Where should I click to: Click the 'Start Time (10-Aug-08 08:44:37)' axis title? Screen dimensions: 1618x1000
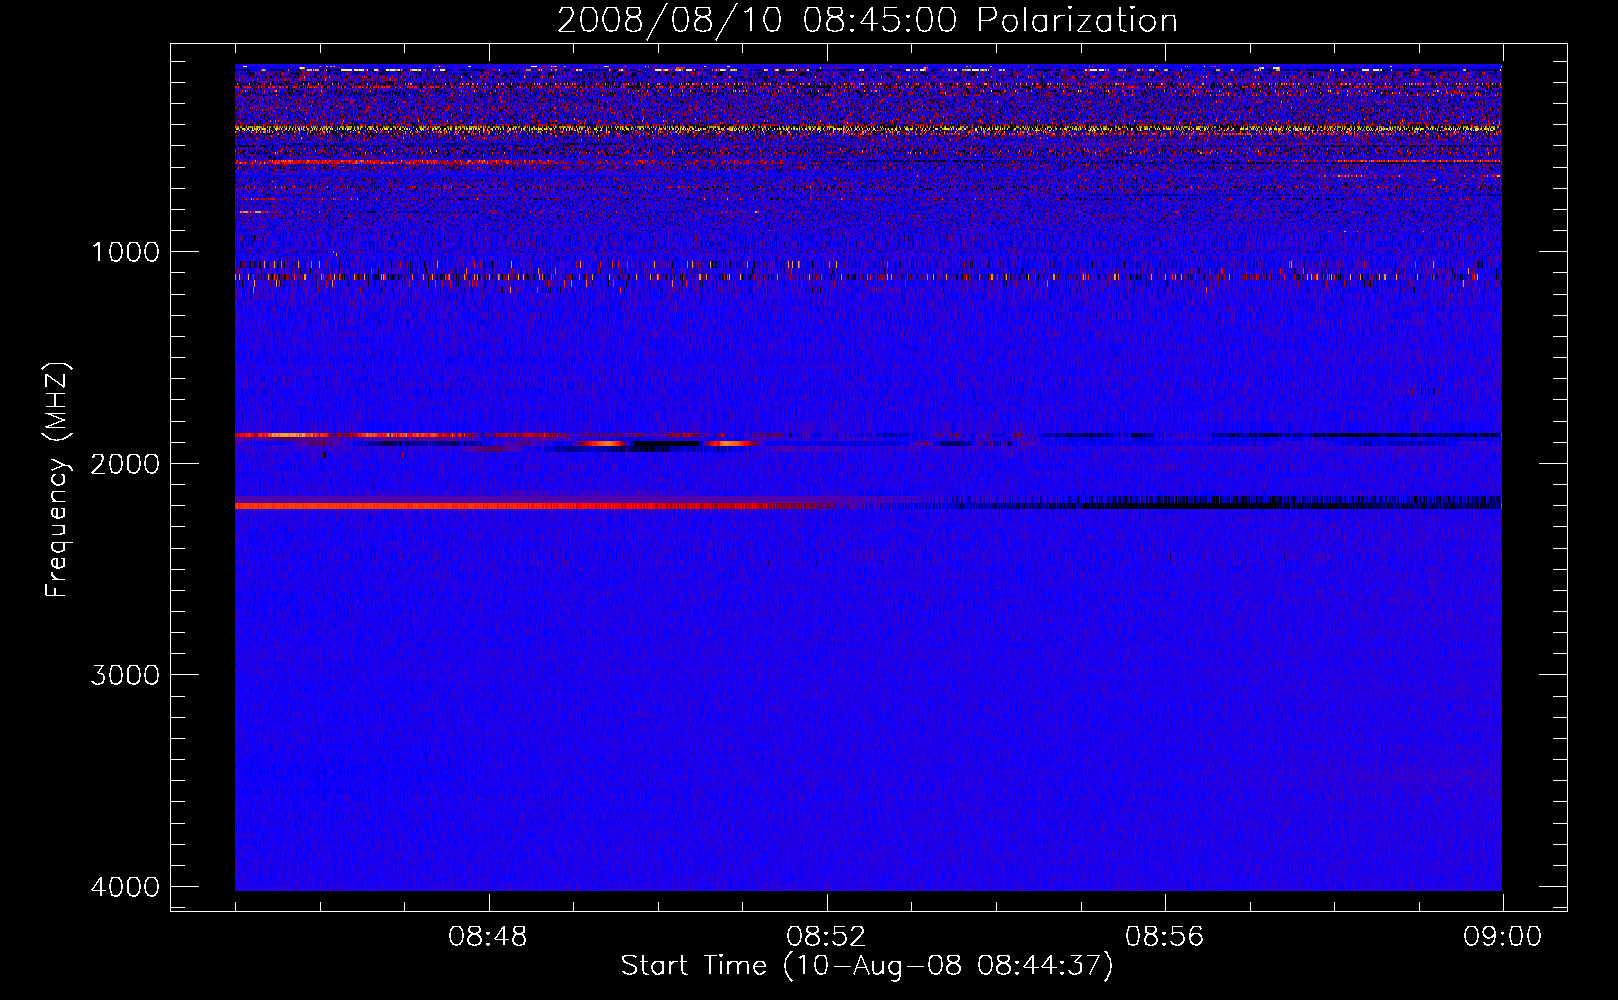click(x=867, y=966)
